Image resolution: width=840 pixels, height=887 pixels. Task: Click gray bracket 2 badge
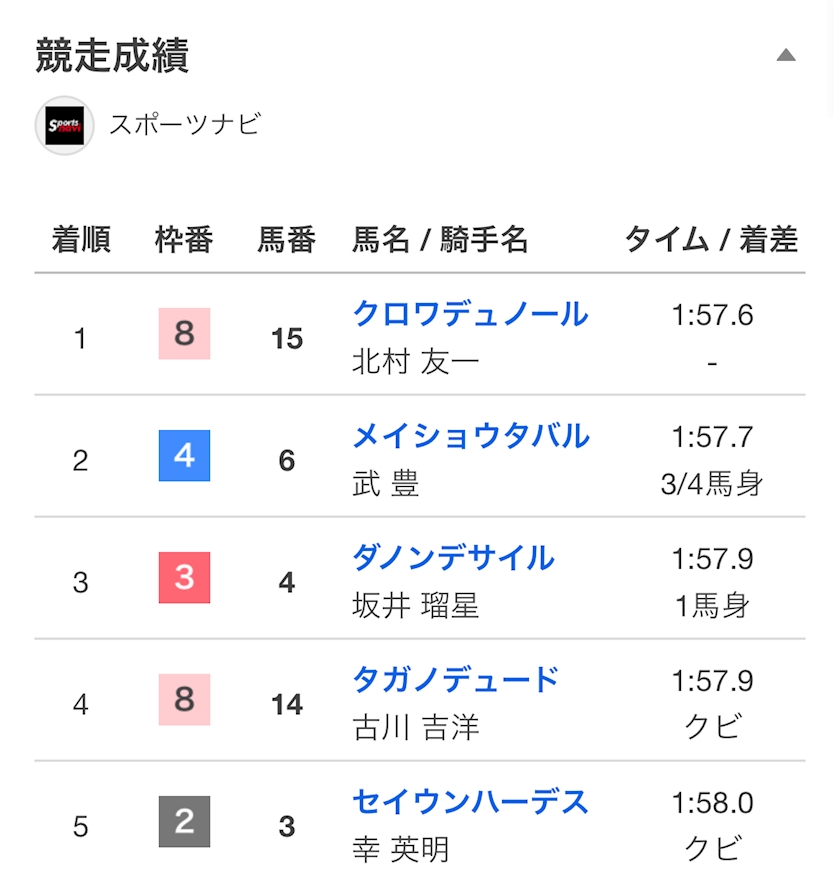point(184,822)
